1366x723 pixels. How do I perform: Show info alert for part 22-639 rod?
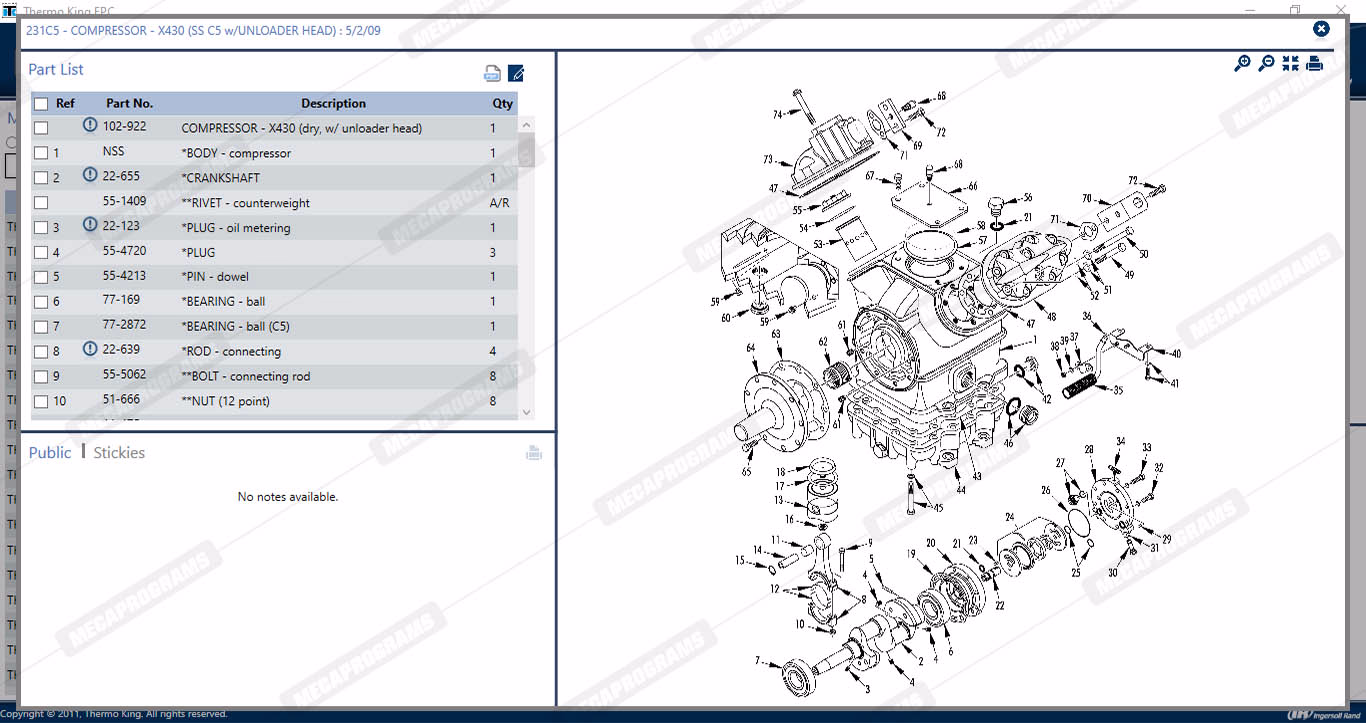(x=90, y=349)
